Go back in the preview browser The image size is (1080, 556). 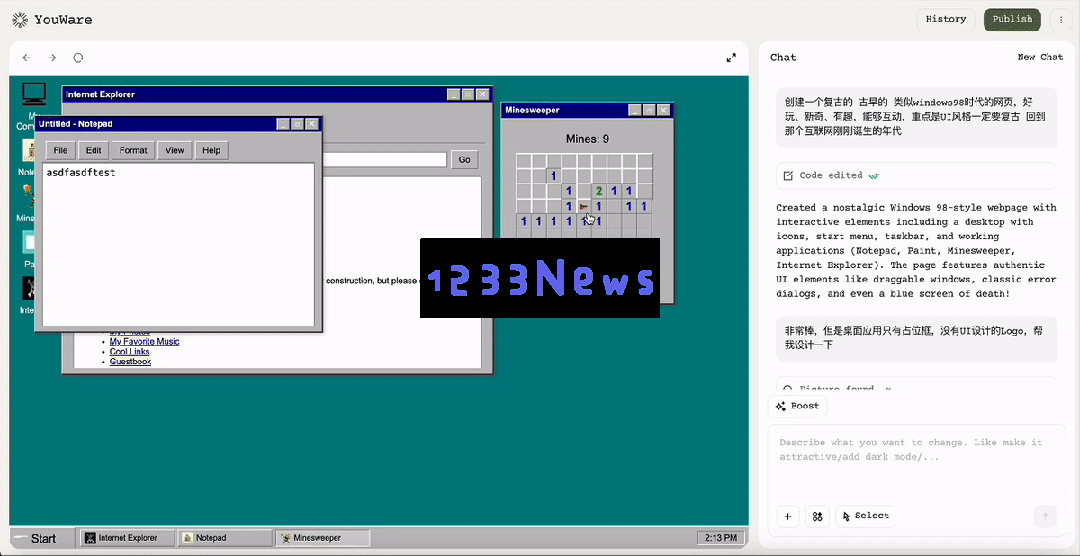point(26,58)
